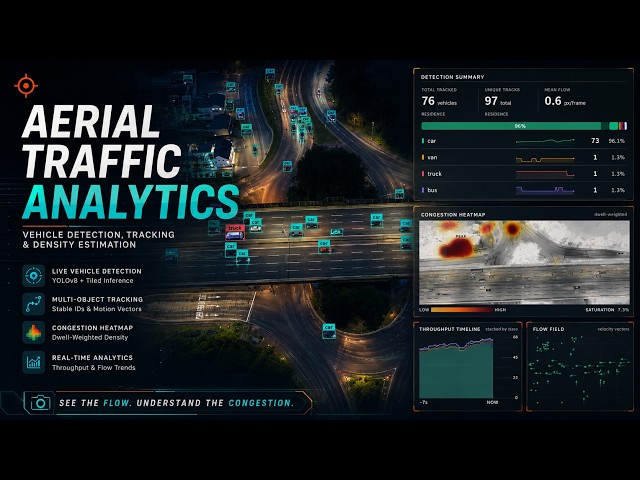The image size is (640, 480).
Task: Select the Multi-Object Tracking path icon
Action: tap(33, 304)
